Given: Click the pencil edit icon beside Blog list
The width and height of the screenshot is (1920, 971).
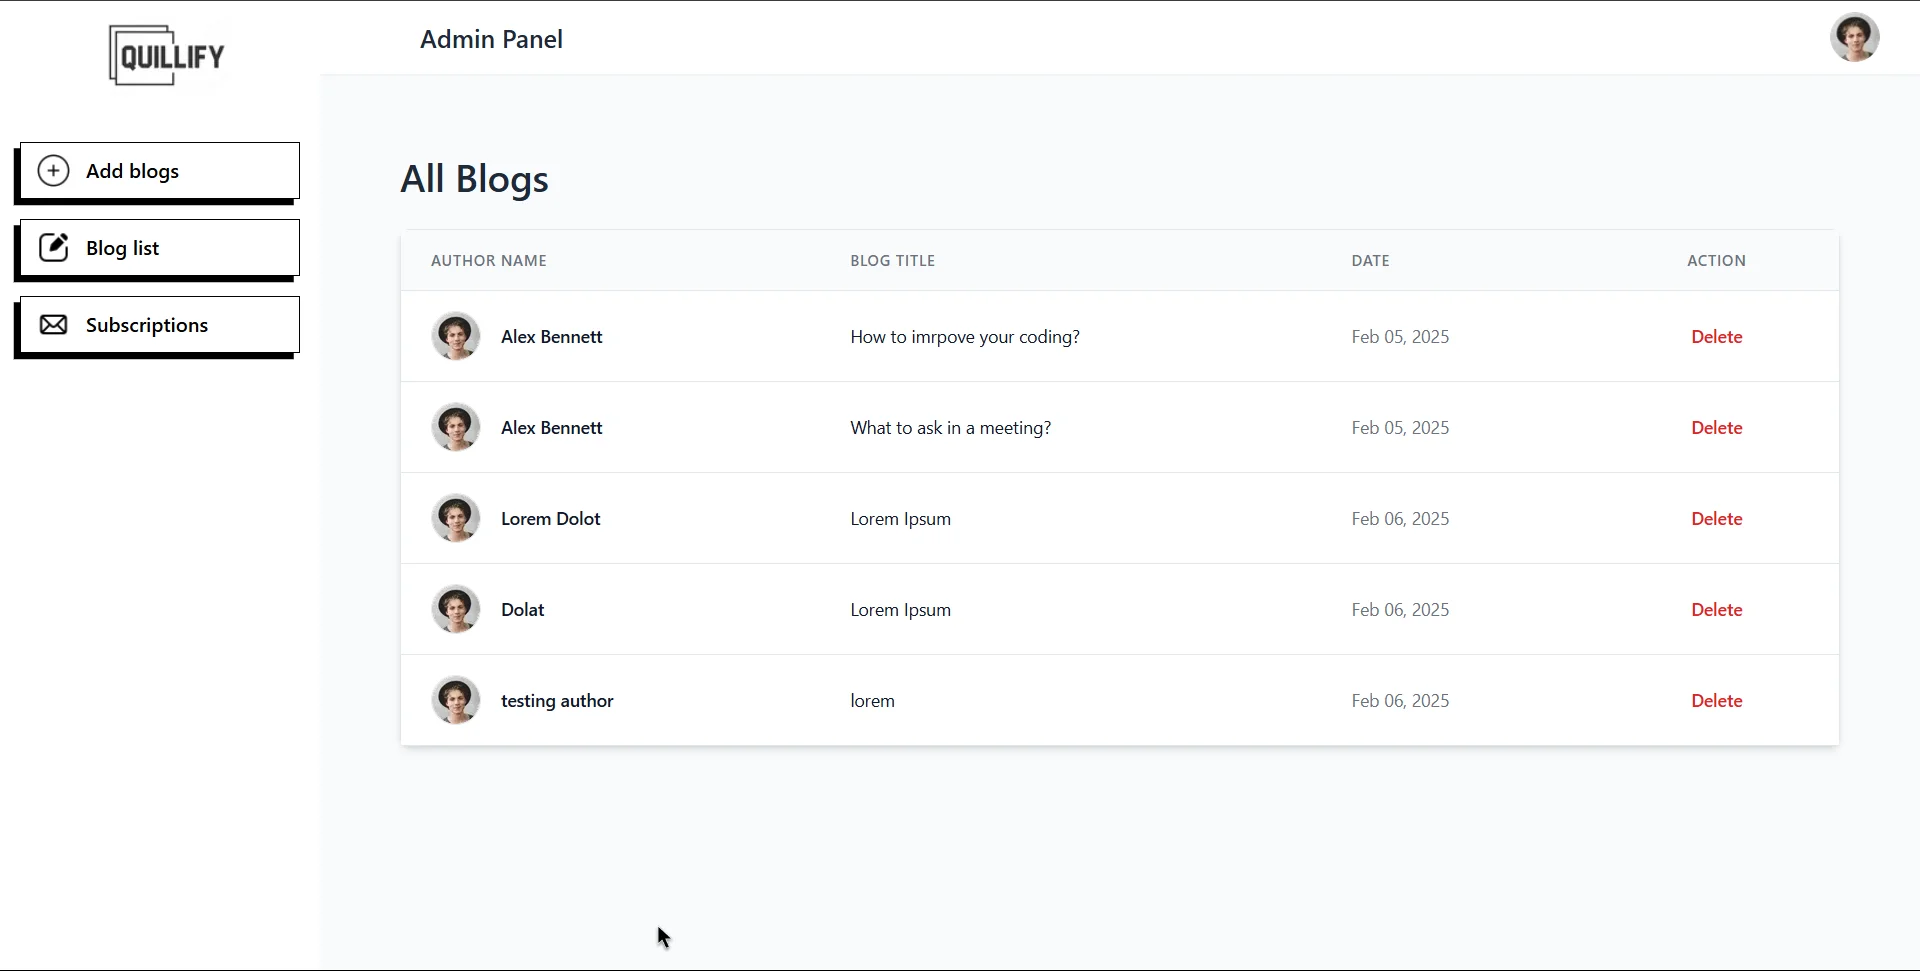Looking at the screenshot, I should pos(54,247).
